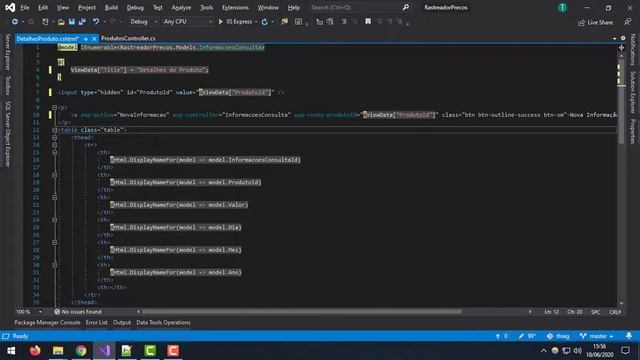Open the Any CPU platform dropdown
Viewport: 640px width, 360px height.
pos(188,22)
